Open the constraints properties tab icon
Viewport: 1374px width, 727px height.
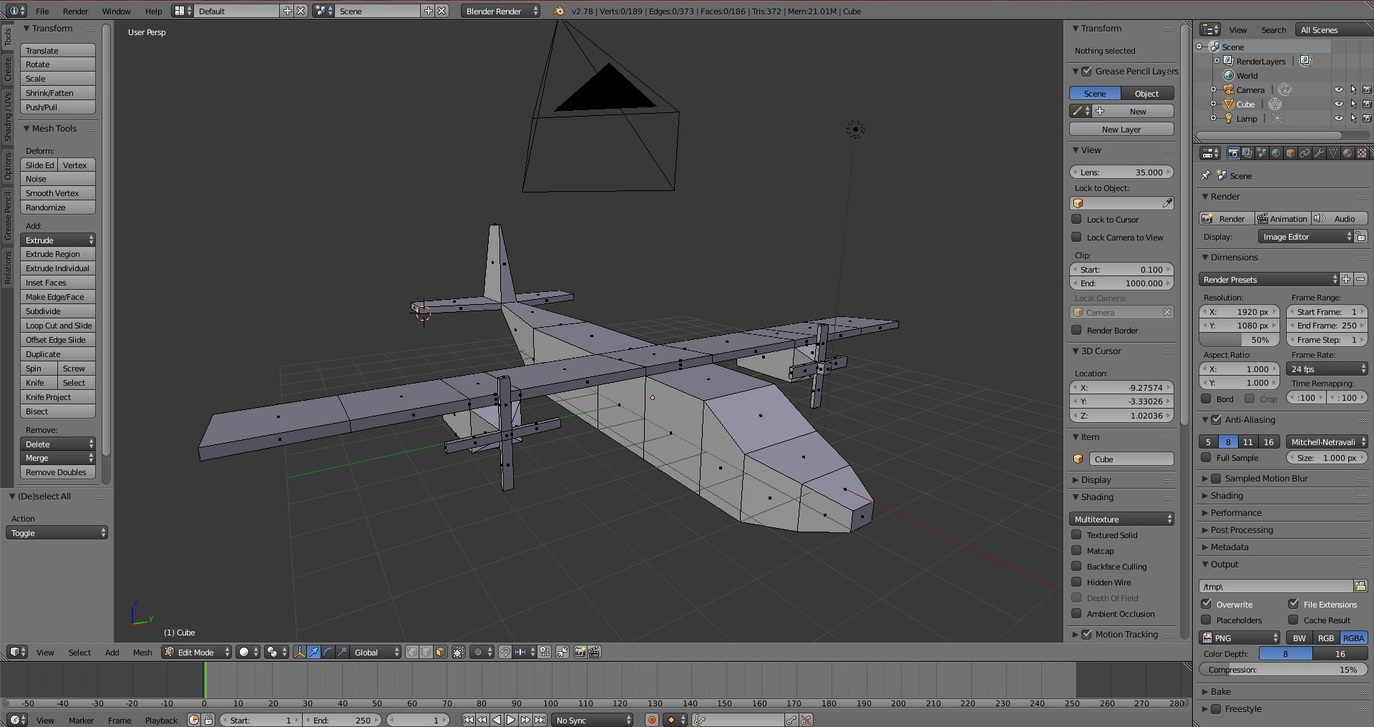click(1305, 153)
